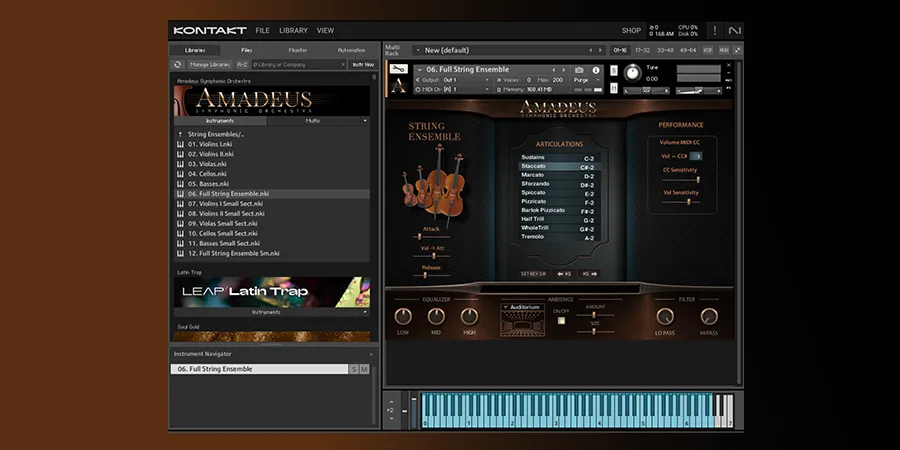Click the snapshot camera icon

[579, 70]
